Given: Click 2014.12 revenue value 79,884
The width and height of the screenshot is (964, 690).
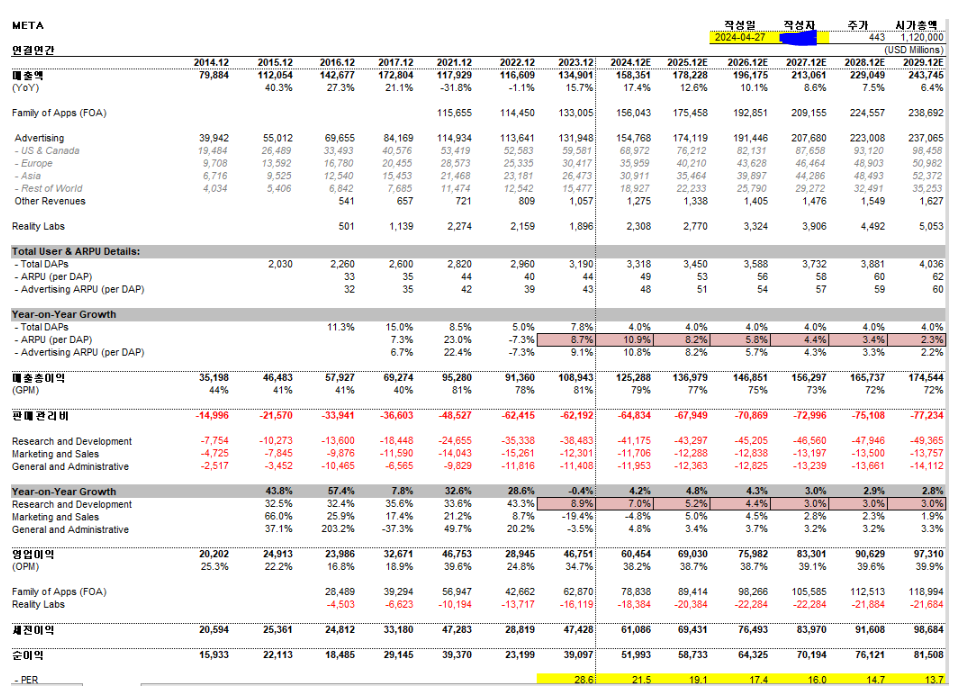Looking at the screenshot, I should coord(213,75).
